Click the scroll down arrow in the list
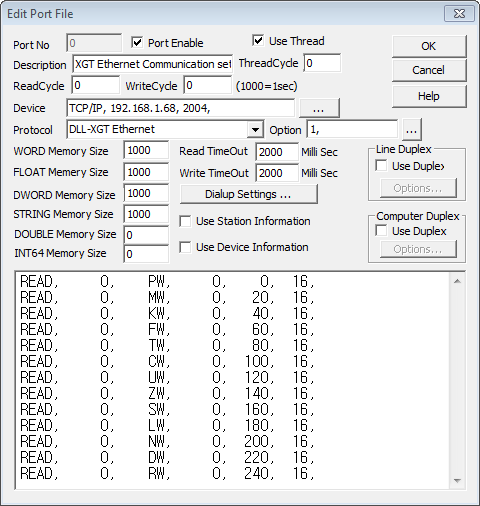This screenshot has height=506, width=480. coord(457,481)
